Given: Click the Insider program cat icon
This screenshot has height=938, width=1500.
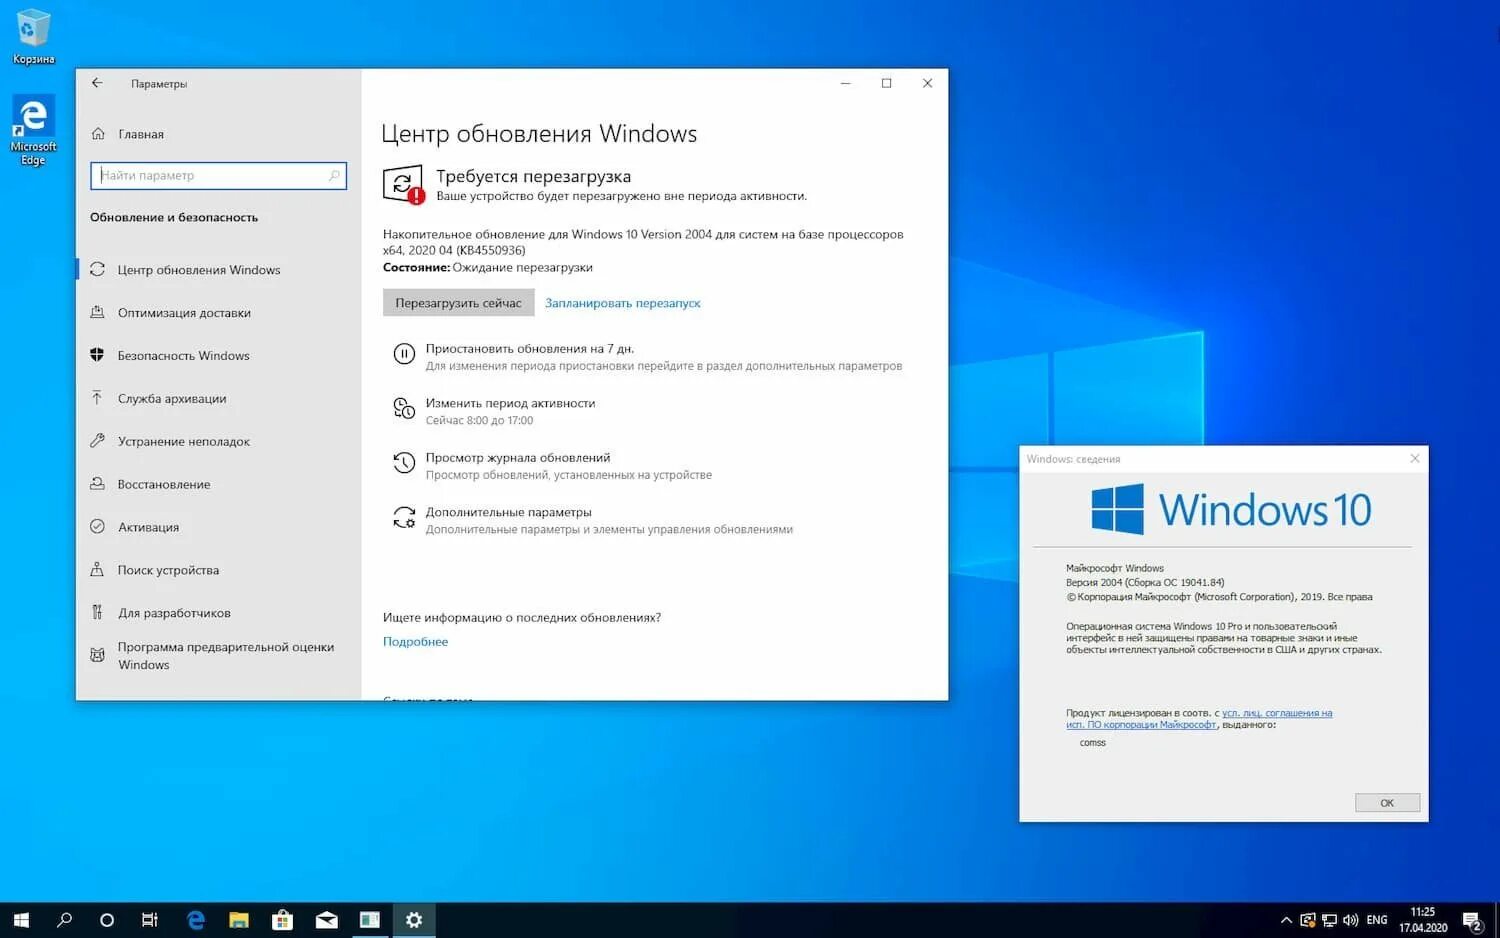Looking at the screenshot, I should click(x=97, y=656).
